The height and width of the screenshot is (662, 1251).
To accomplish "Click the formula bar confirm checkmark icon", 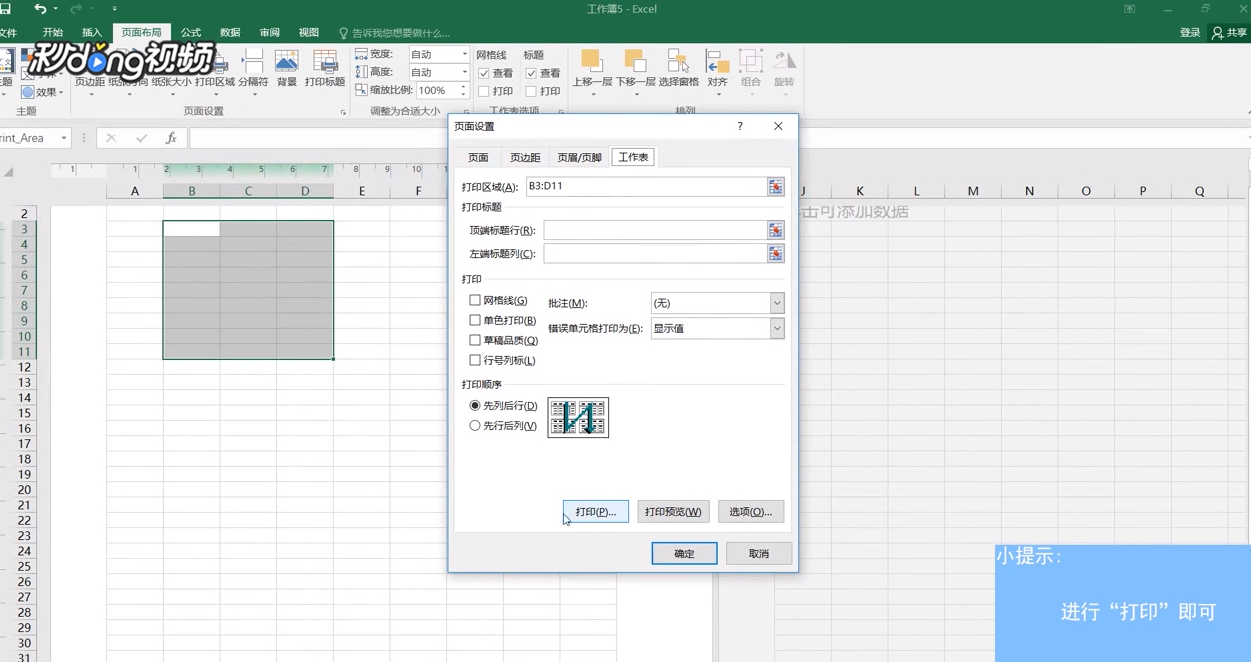I will pyautogui.click(x=141, y=138).
